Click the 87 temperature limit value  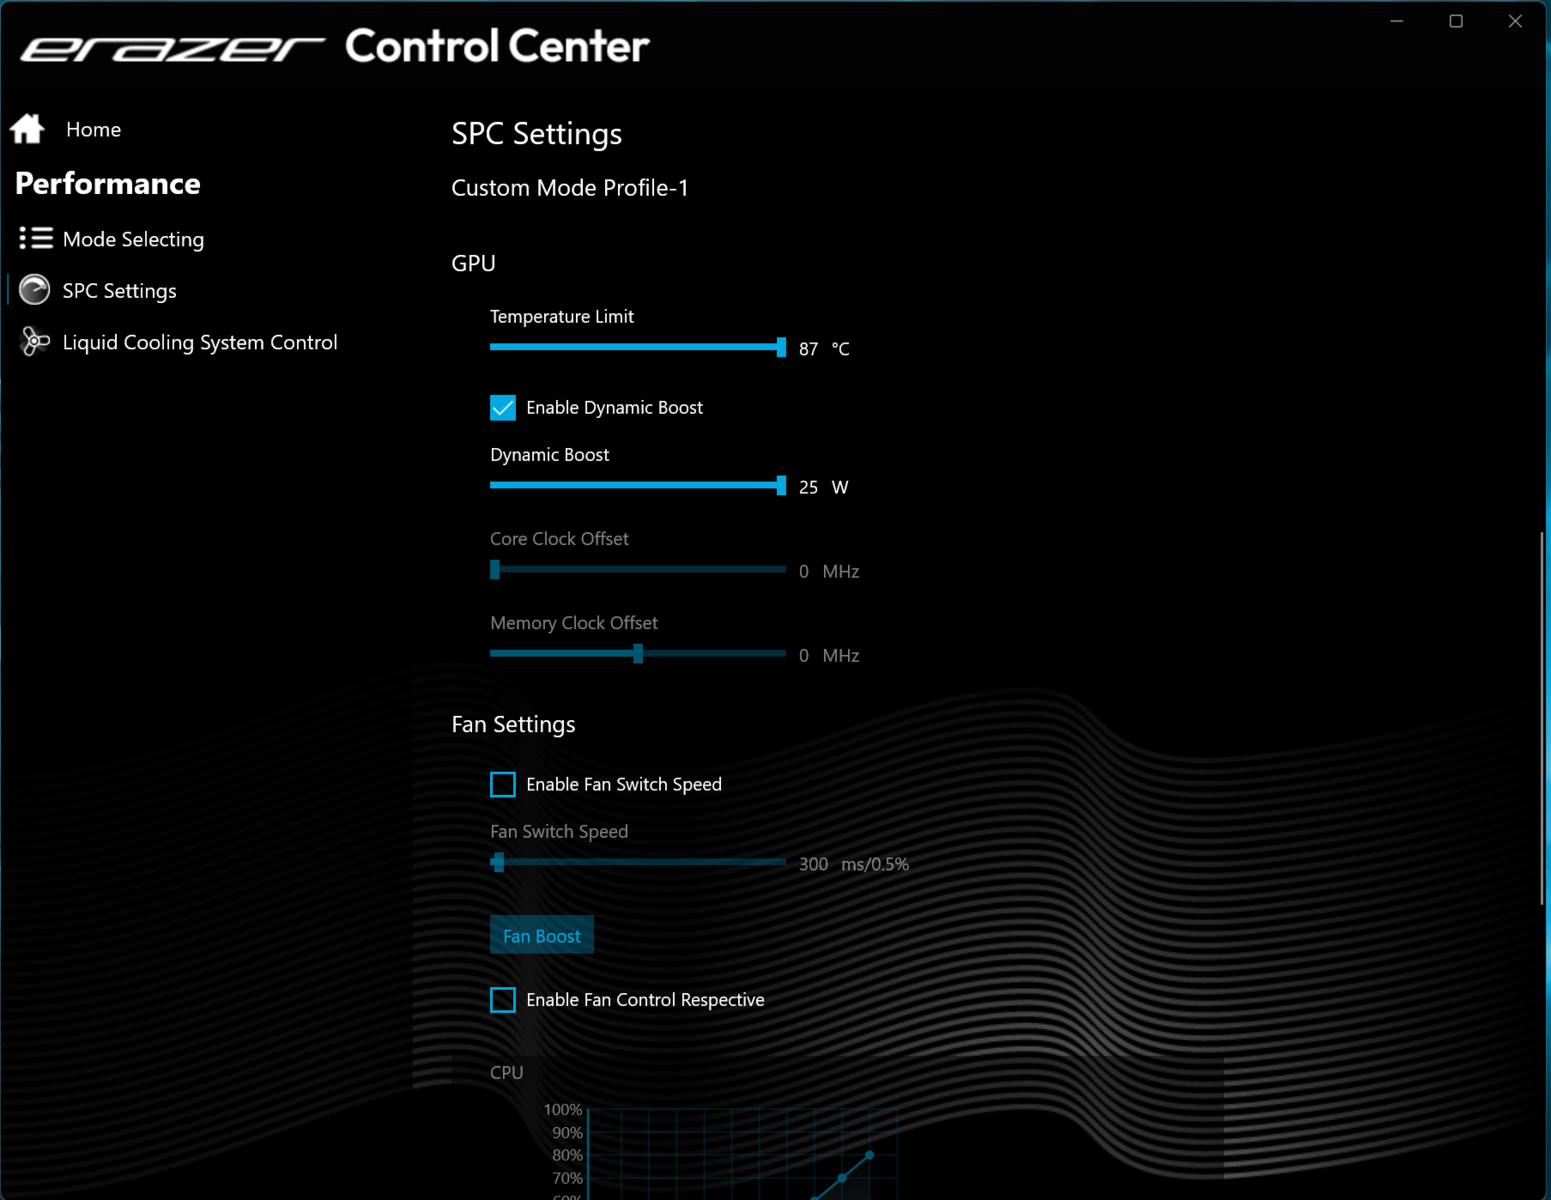(808, 349)
